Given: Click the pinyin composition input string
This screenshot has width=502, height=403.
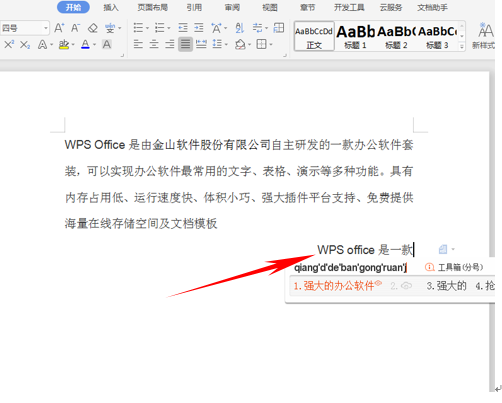Looking at the screenshot, I should coord(350,267).
